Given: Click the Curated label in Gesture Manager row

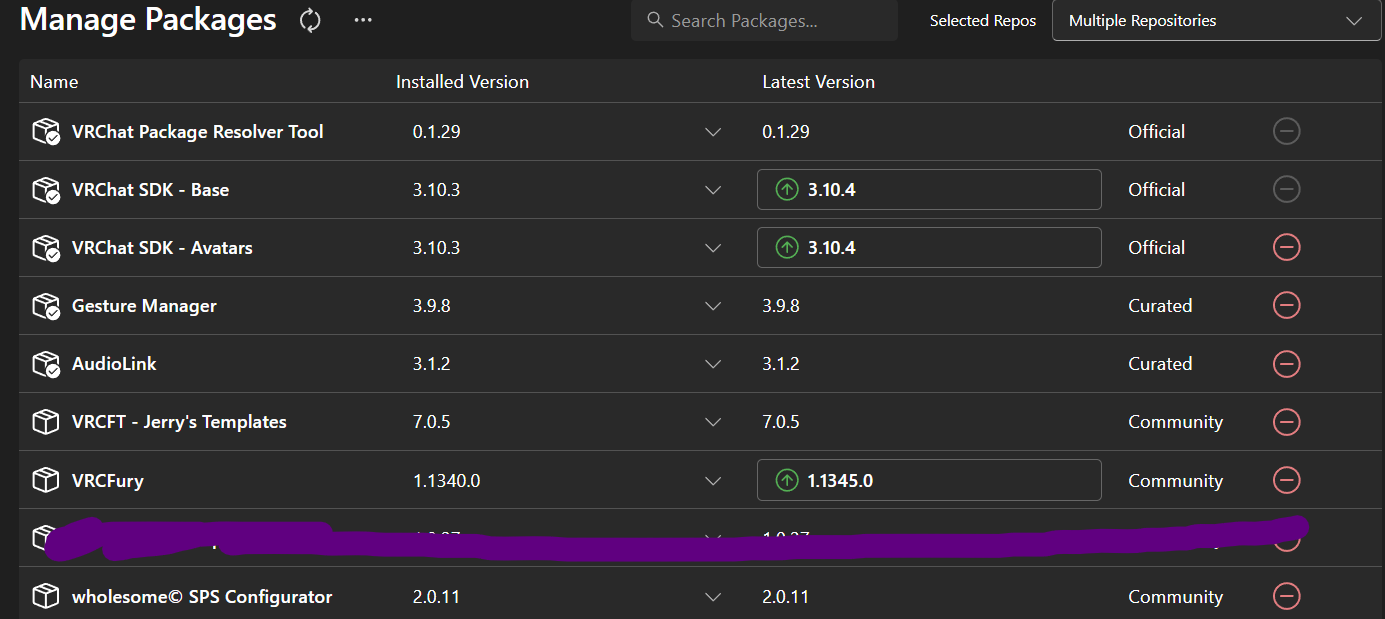Looking at the screenshot, I should coord(1160,306).
